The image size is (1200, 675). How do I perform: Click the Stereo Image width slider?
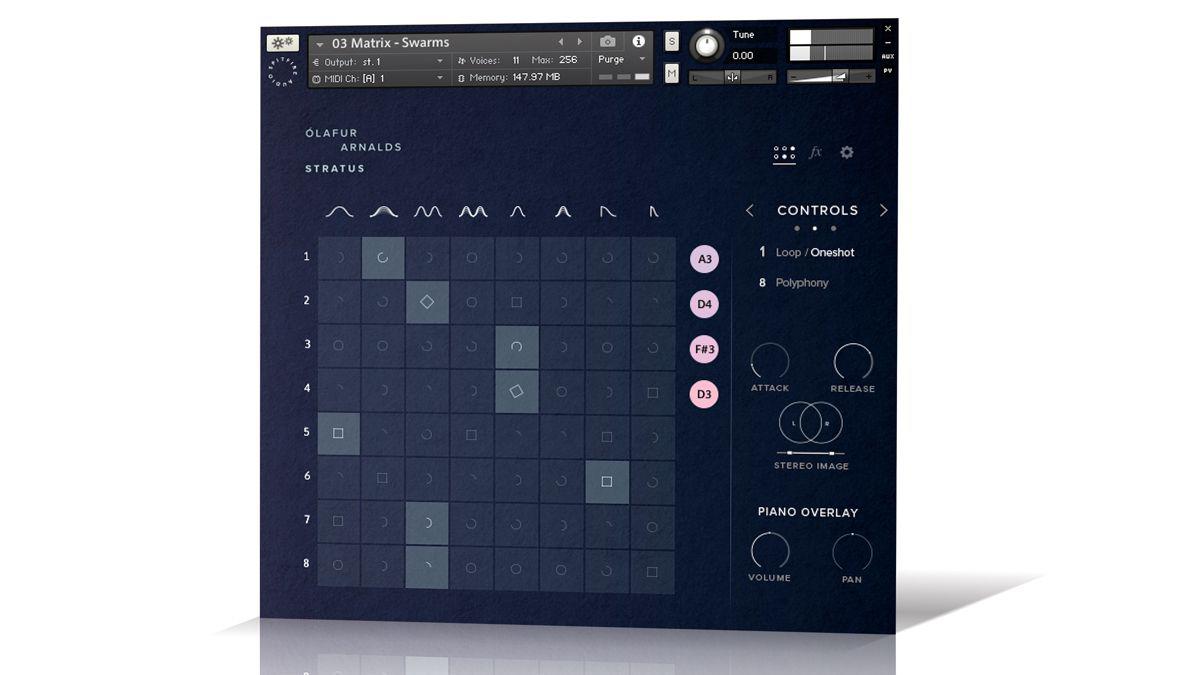pyautogui.click(x=811, y=453)
